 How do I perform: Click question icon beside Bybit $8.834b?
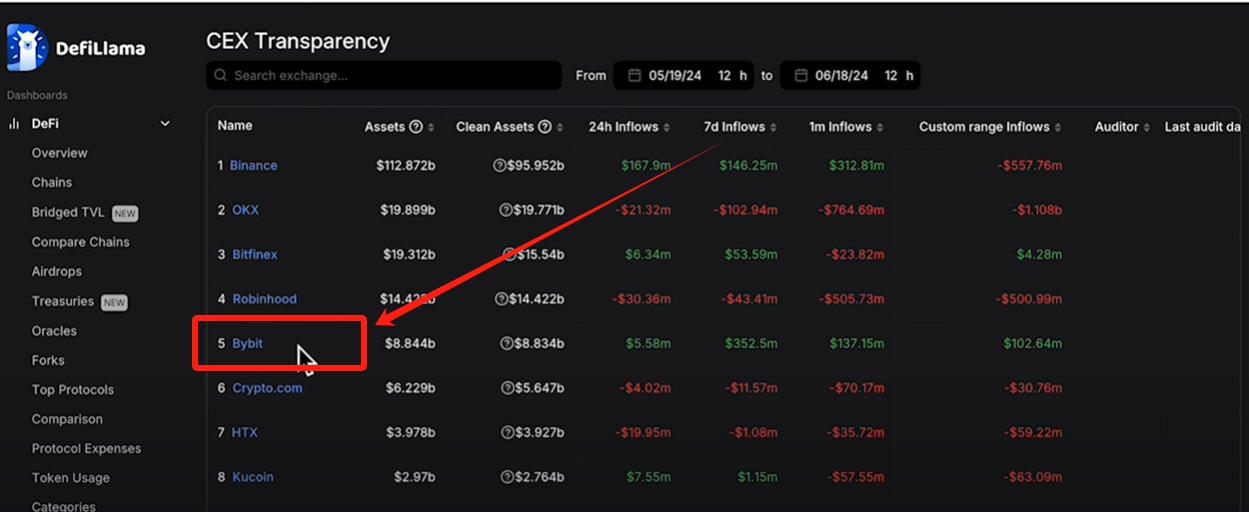point(506,344)
